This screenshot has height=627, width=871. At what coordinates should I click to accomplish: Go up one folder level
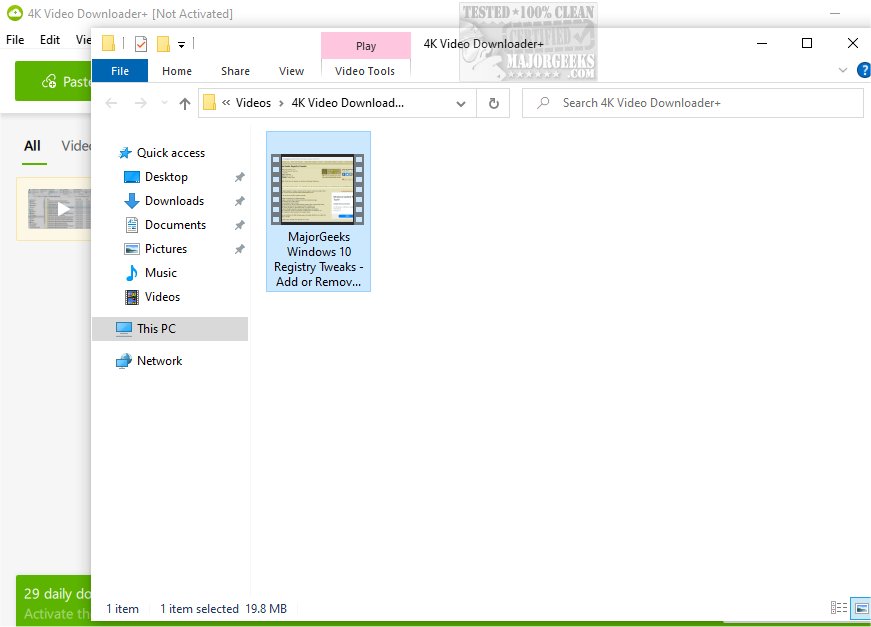point(185,103)
